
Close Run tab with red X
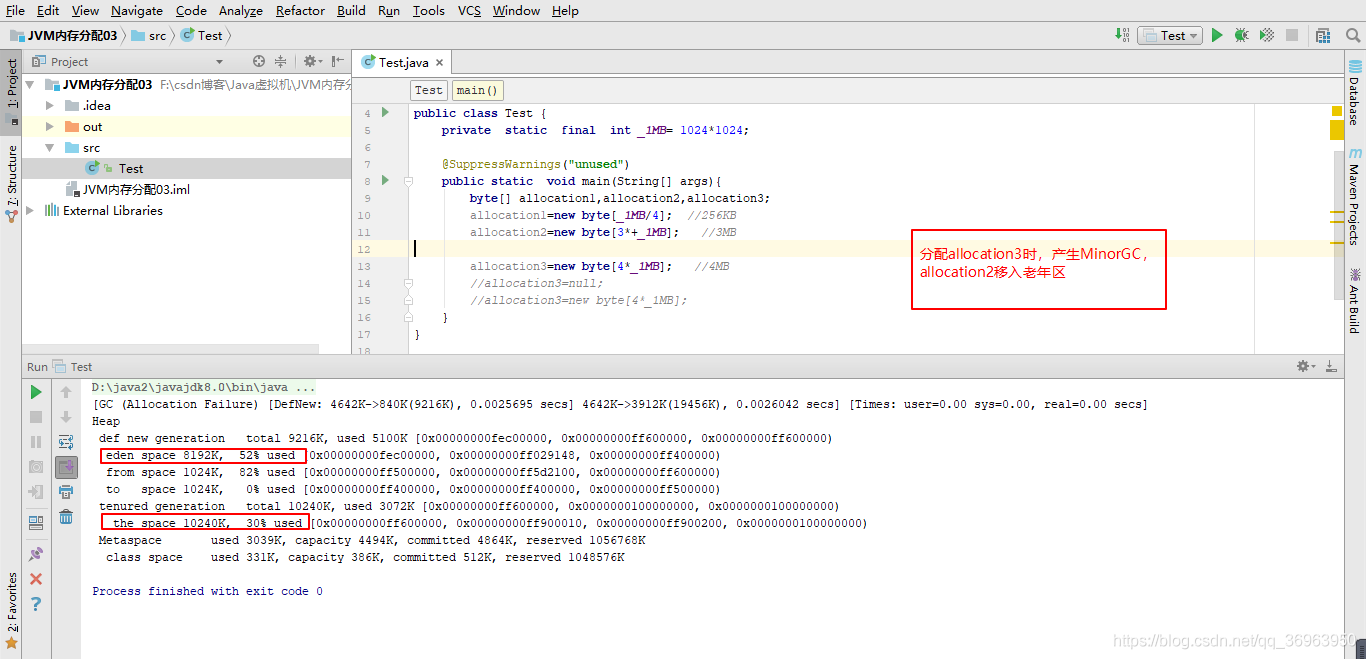click(x=36, y=579)
